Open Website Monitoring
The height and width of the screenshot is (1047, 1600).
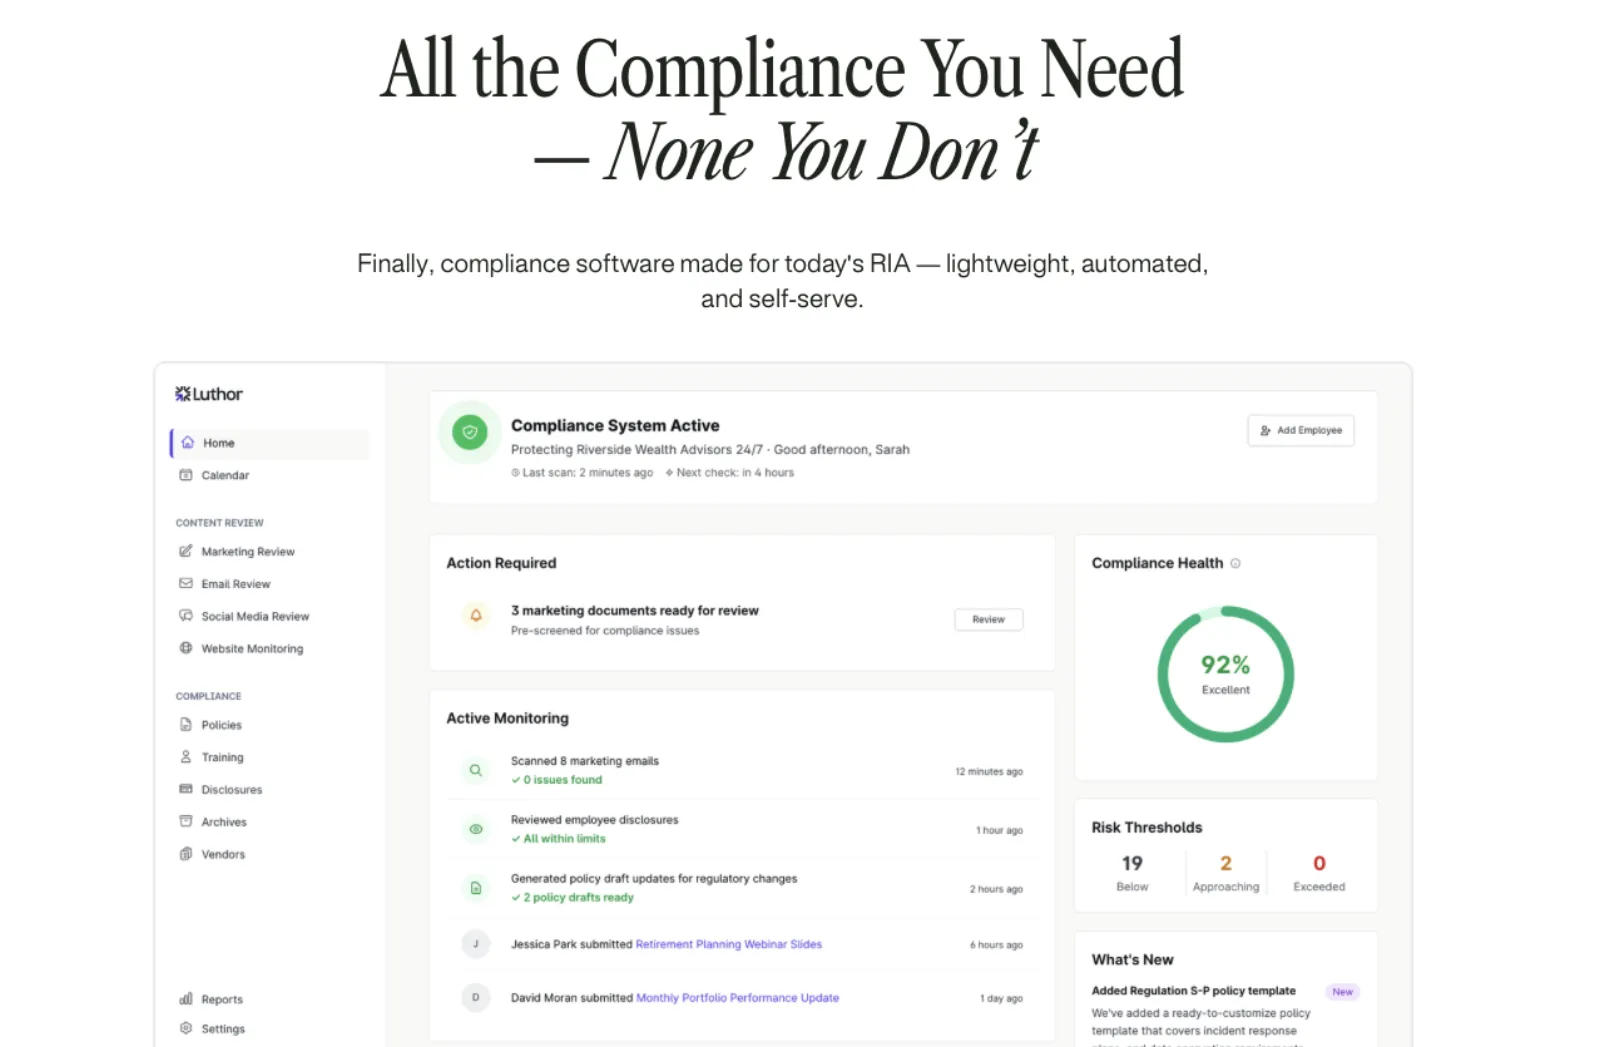pos(186,648)
